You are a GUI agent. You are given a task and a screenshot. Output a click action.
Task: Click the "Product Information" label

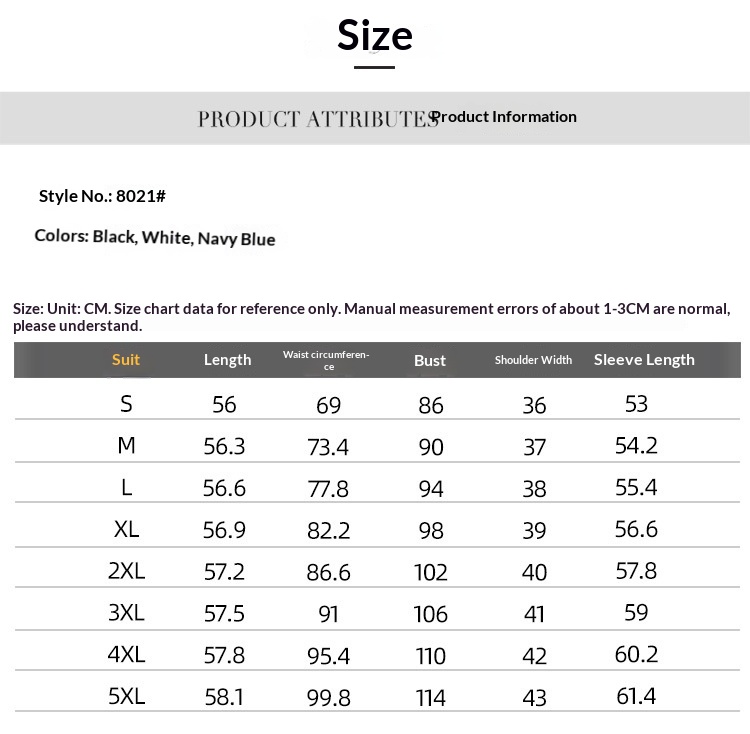[504, 117]
